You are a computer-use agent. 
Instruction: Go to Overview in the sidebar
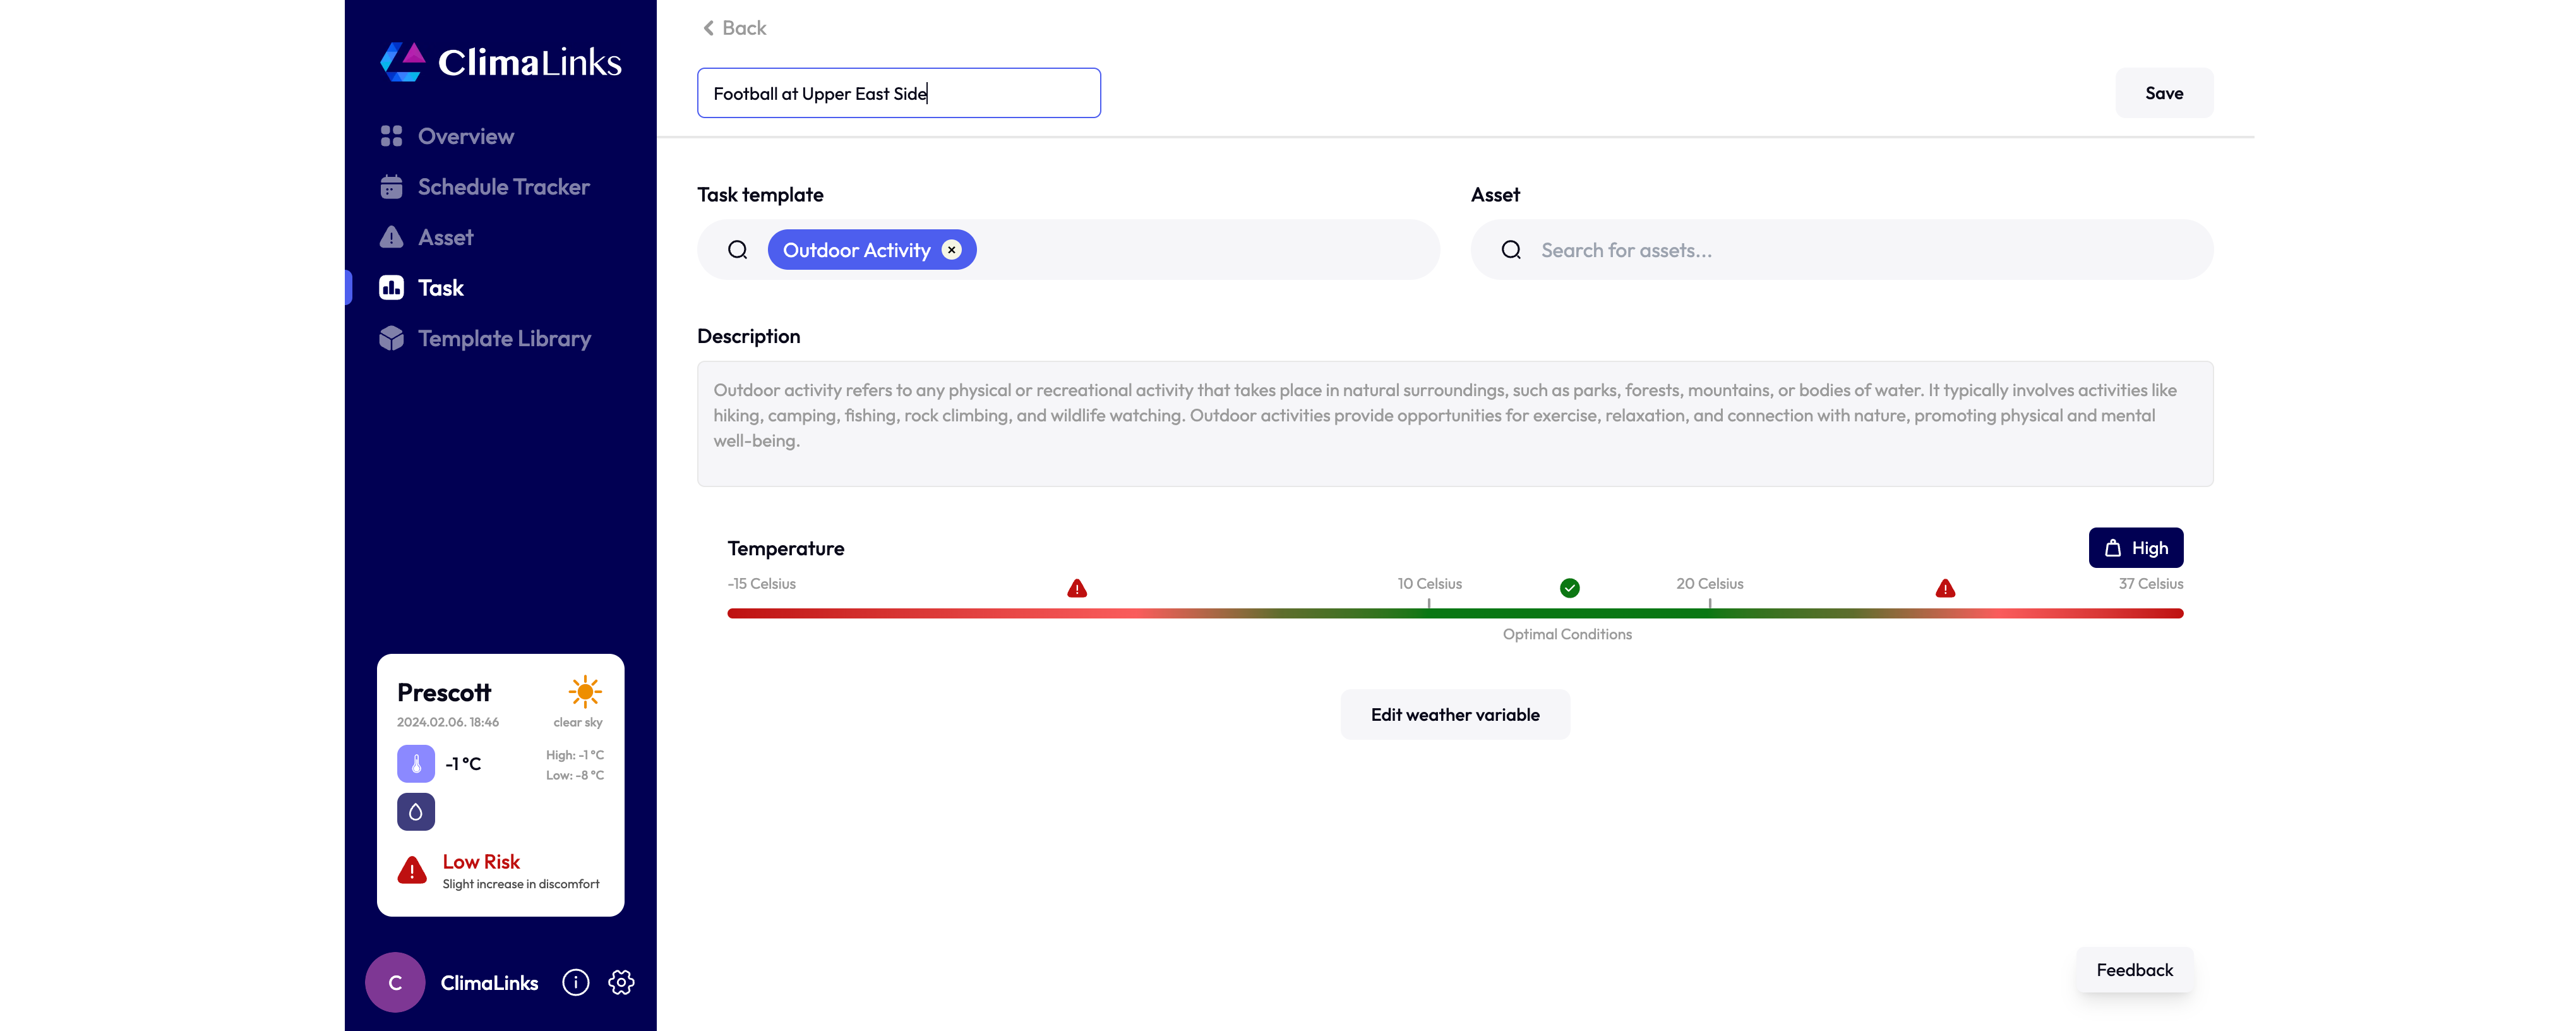pyautogui.click(x=465, y=136)
